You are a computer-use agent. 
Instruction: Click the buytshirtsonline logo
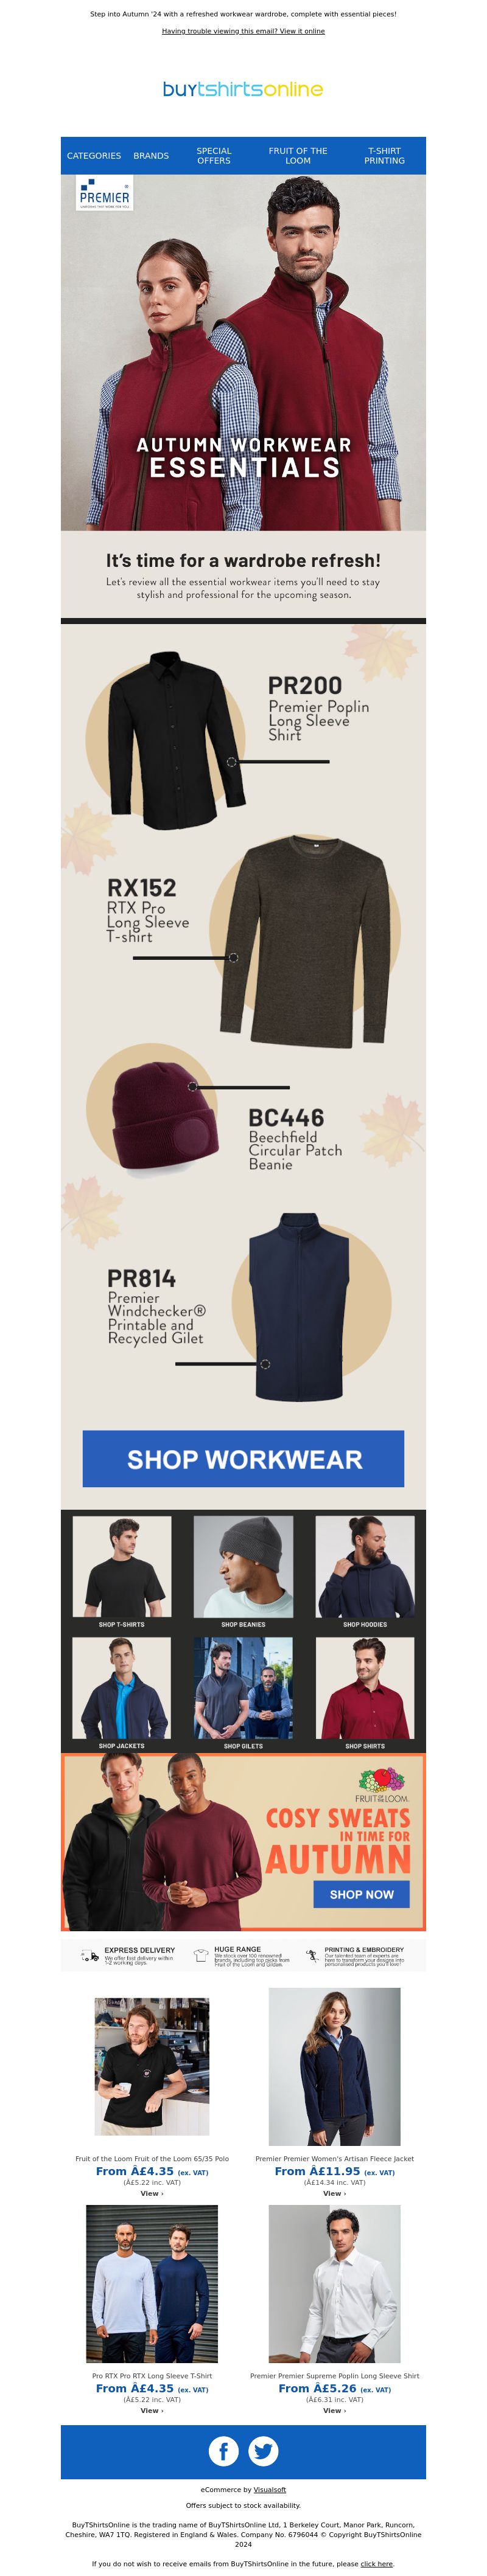pos(243,89)
